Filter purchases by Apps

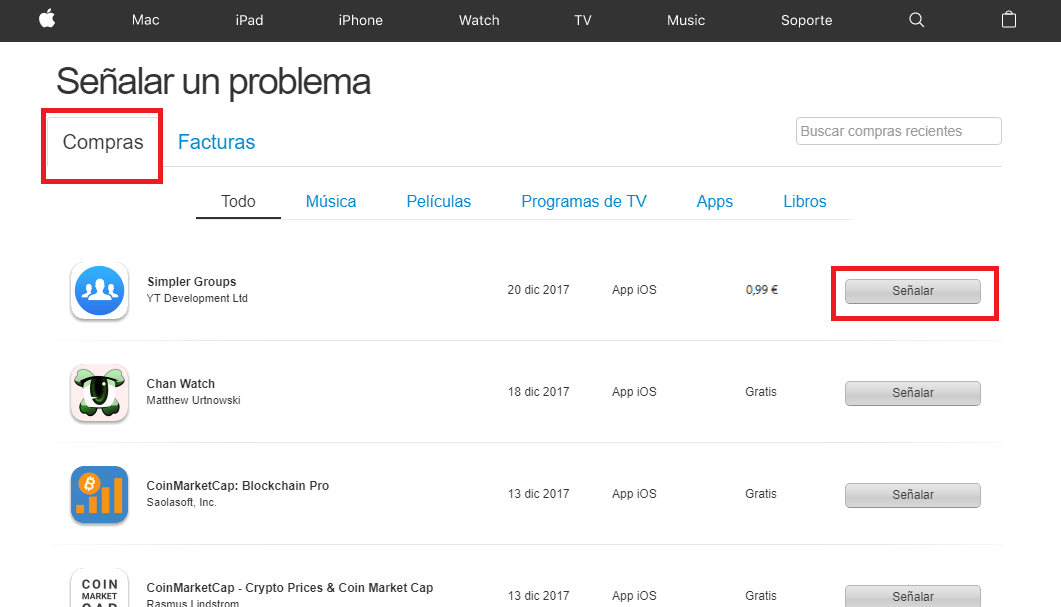[715, 202]
